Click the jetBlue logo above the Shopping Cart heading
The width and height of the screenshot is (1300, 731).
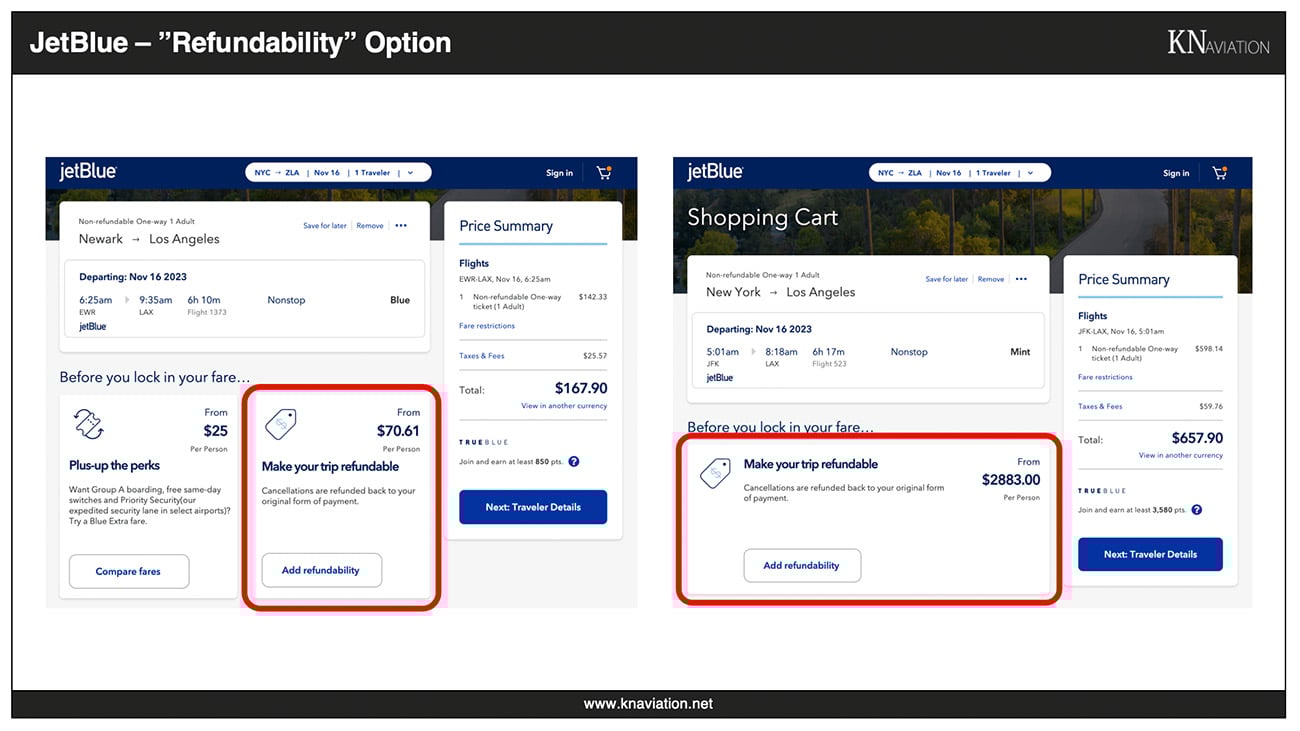pyautogui.click(x=715, y=172)
